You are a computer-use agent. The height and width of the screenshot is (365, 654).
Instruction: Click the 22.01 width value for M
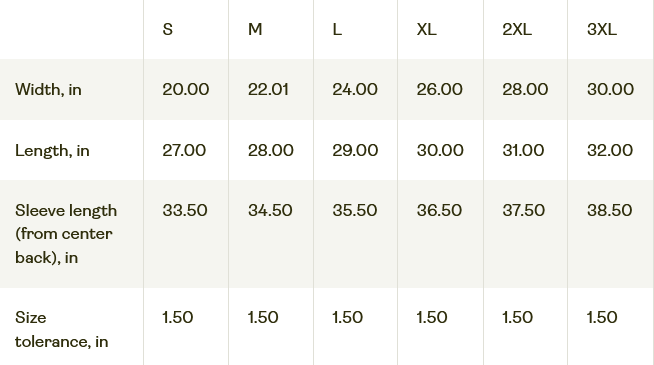(x=268, y=90)
